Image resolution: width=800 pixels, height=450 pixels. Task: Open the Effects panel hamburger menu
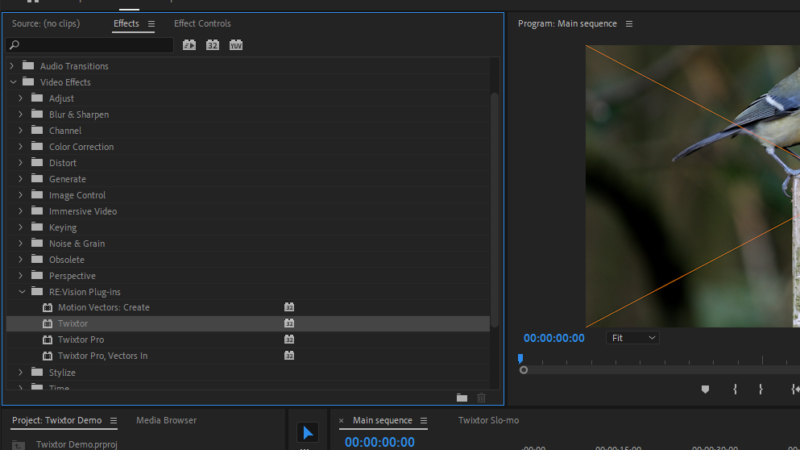152,24
